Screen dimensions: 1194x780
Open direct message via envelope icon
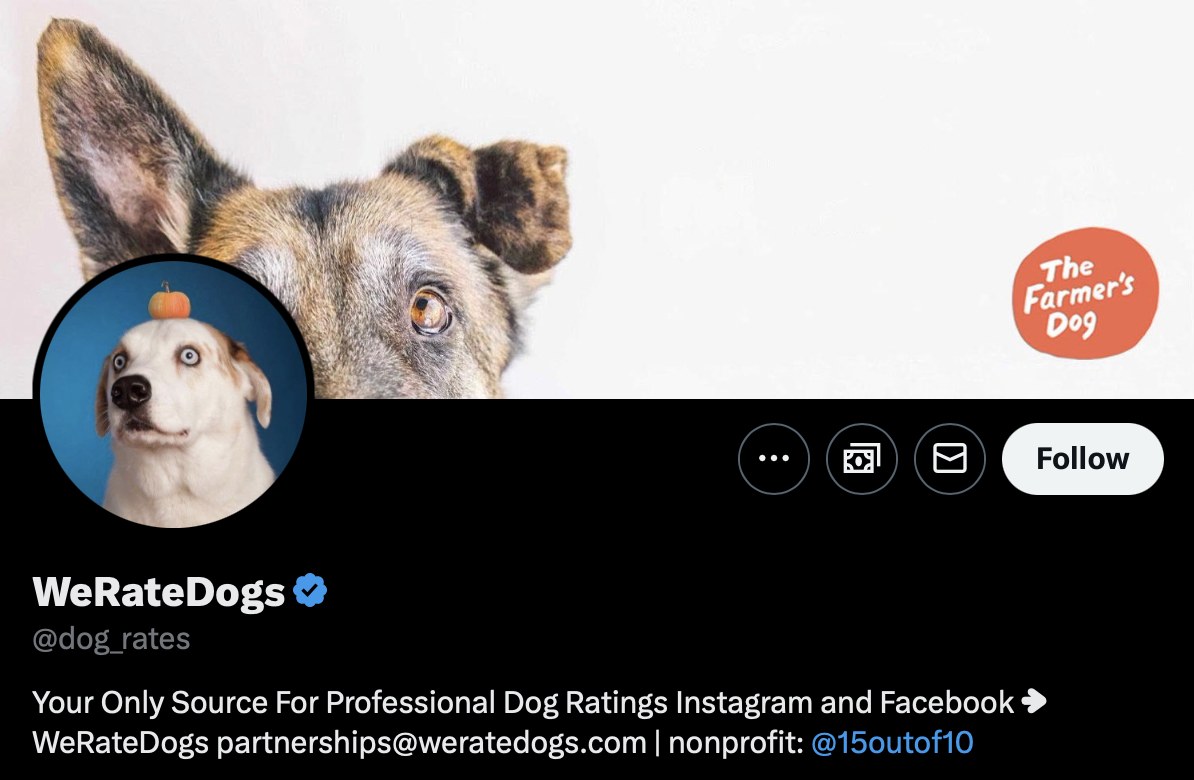pos(950,459)
